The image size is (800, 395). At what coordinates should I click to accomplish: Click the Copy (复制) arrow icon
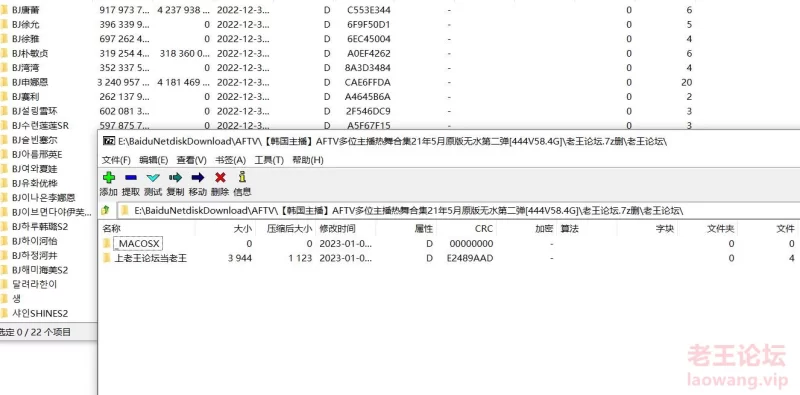tap(176, 178)
